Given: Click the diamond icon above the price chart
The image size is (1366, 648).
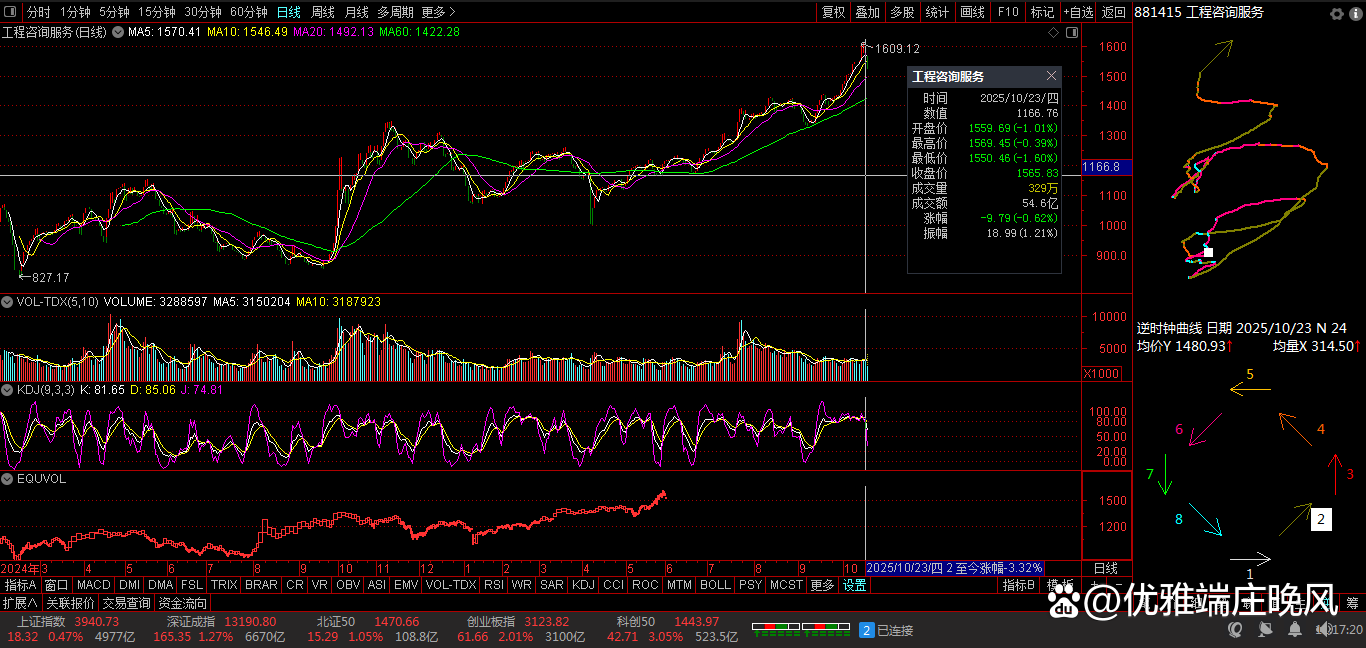Looking at the screenshot, I should tap(1053, 33).
